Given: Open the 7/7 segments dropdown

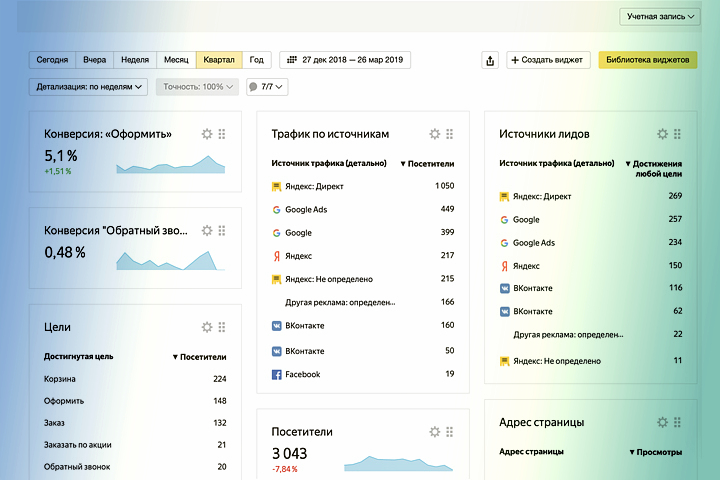Looking at the screenshot, I should tap(267, 87).
